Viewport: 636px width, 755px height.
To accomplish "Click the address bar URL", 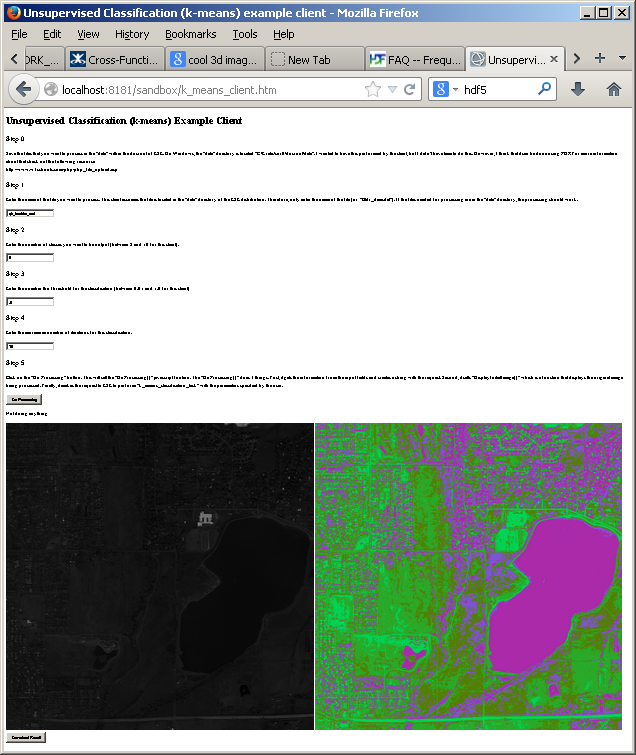I will [169, 90].
